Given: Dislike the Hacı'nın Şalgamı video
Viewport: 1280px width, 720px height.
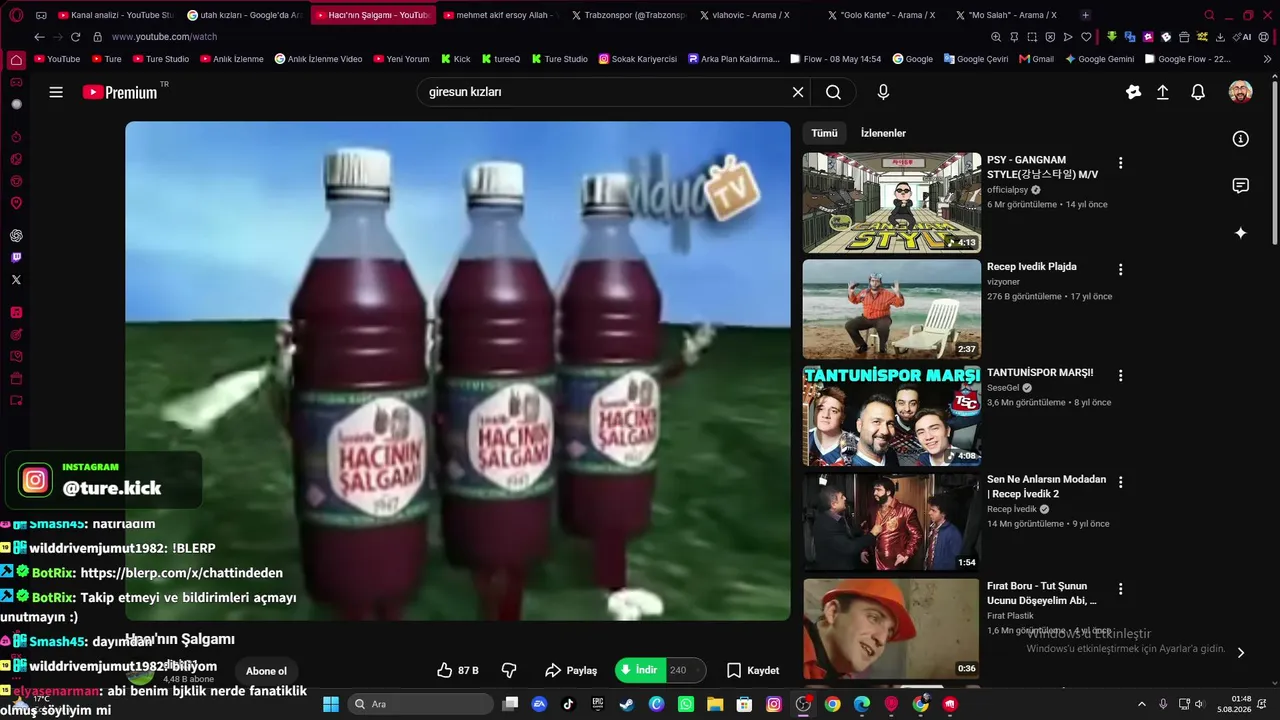Looking at the screenshot, I should [x=509, y=670].
